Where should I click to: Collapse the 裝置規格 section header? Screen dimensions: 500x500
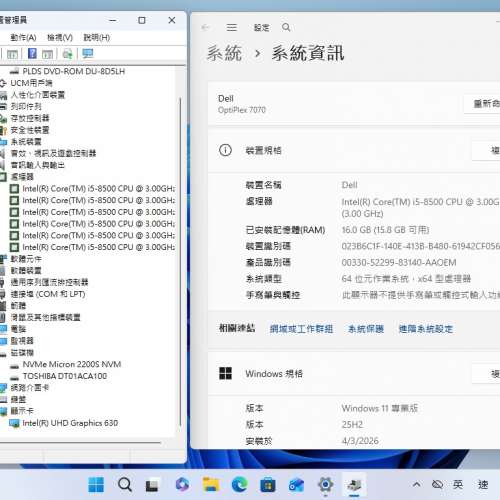(x=354, y=150)
